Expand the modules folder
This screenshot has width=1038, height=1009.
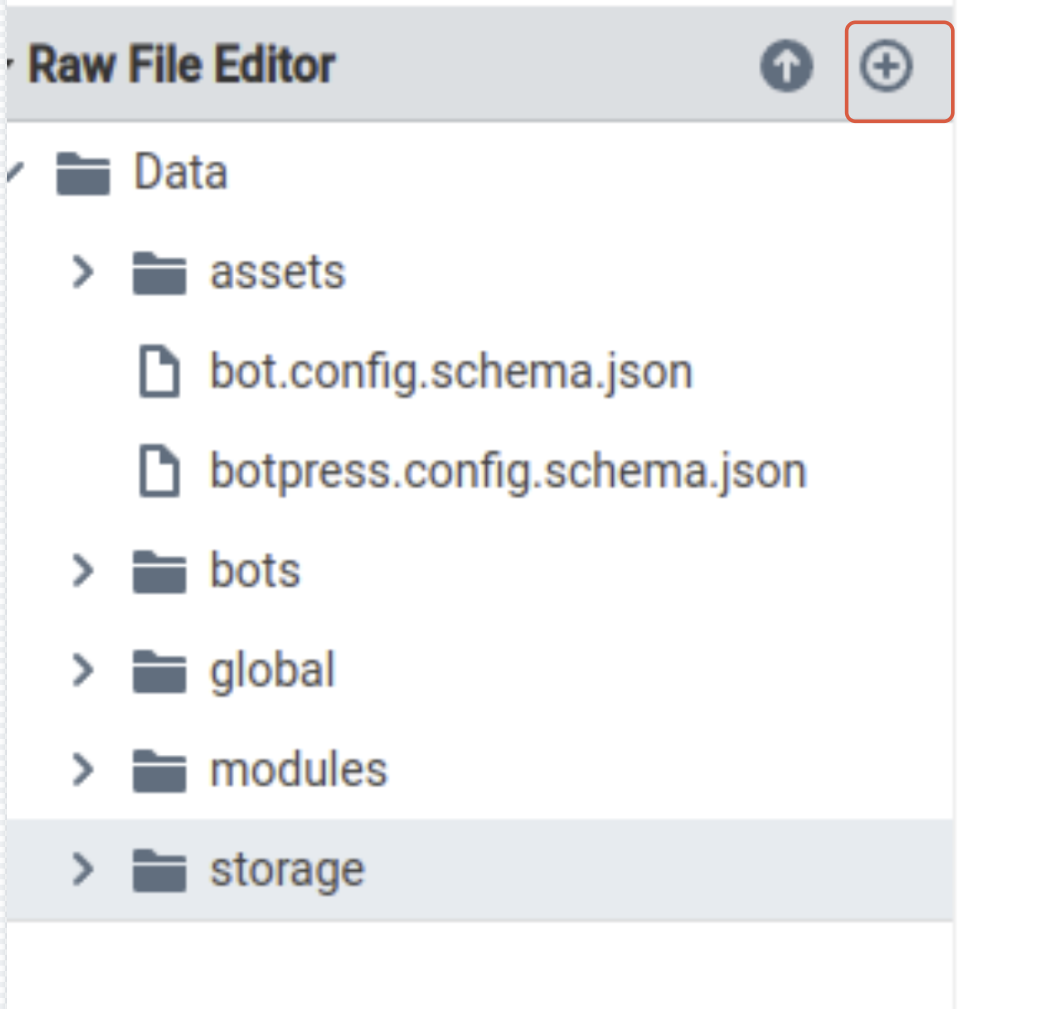click(83, 768)
